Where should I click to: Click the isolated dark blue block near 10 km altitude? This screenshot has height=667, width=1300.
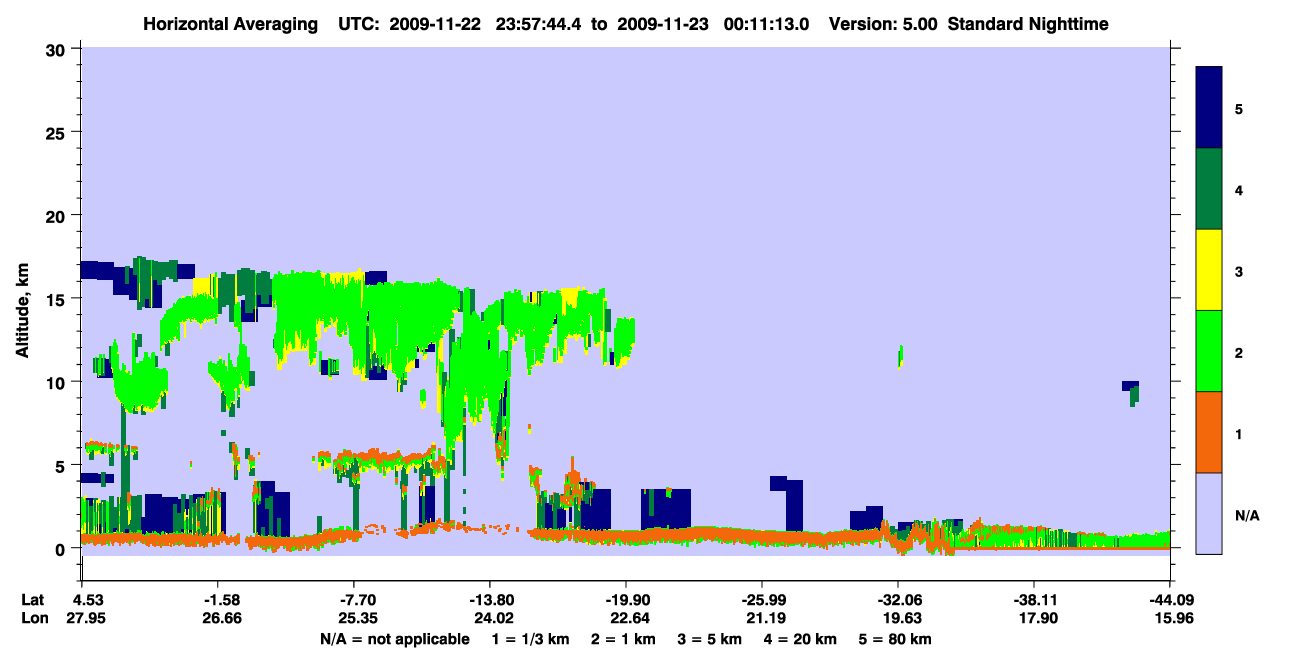[x=1130, y=386]
